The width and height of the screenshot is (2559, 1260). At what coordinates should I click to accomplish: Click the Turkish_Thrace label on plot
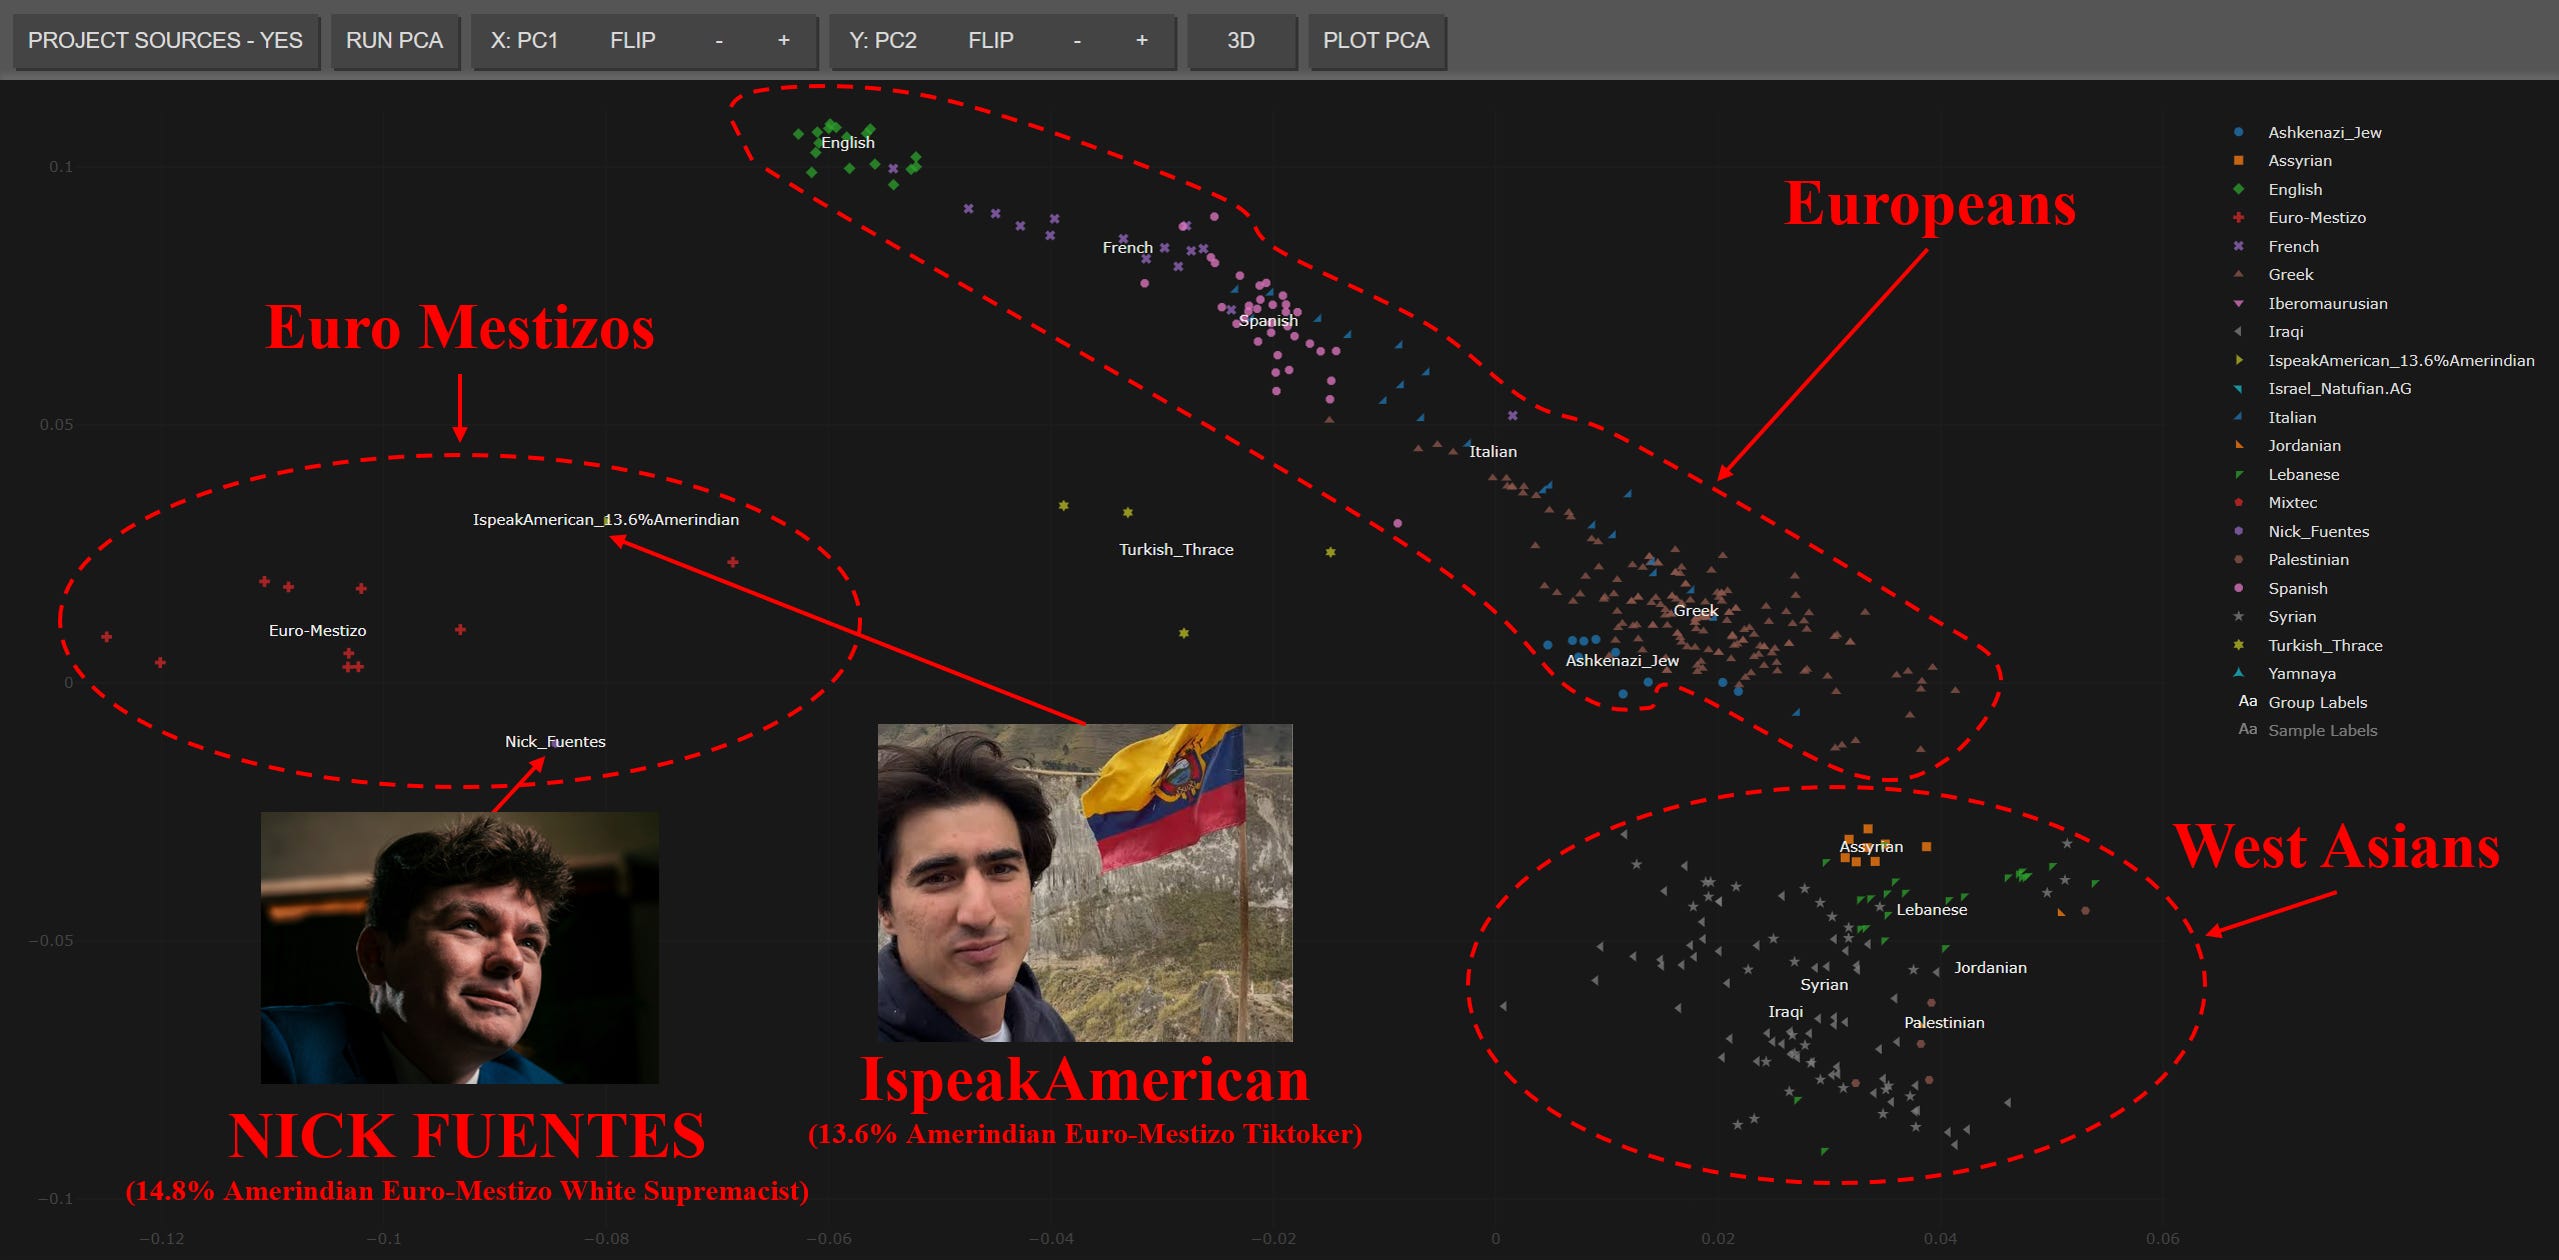tap(1176, 550)
